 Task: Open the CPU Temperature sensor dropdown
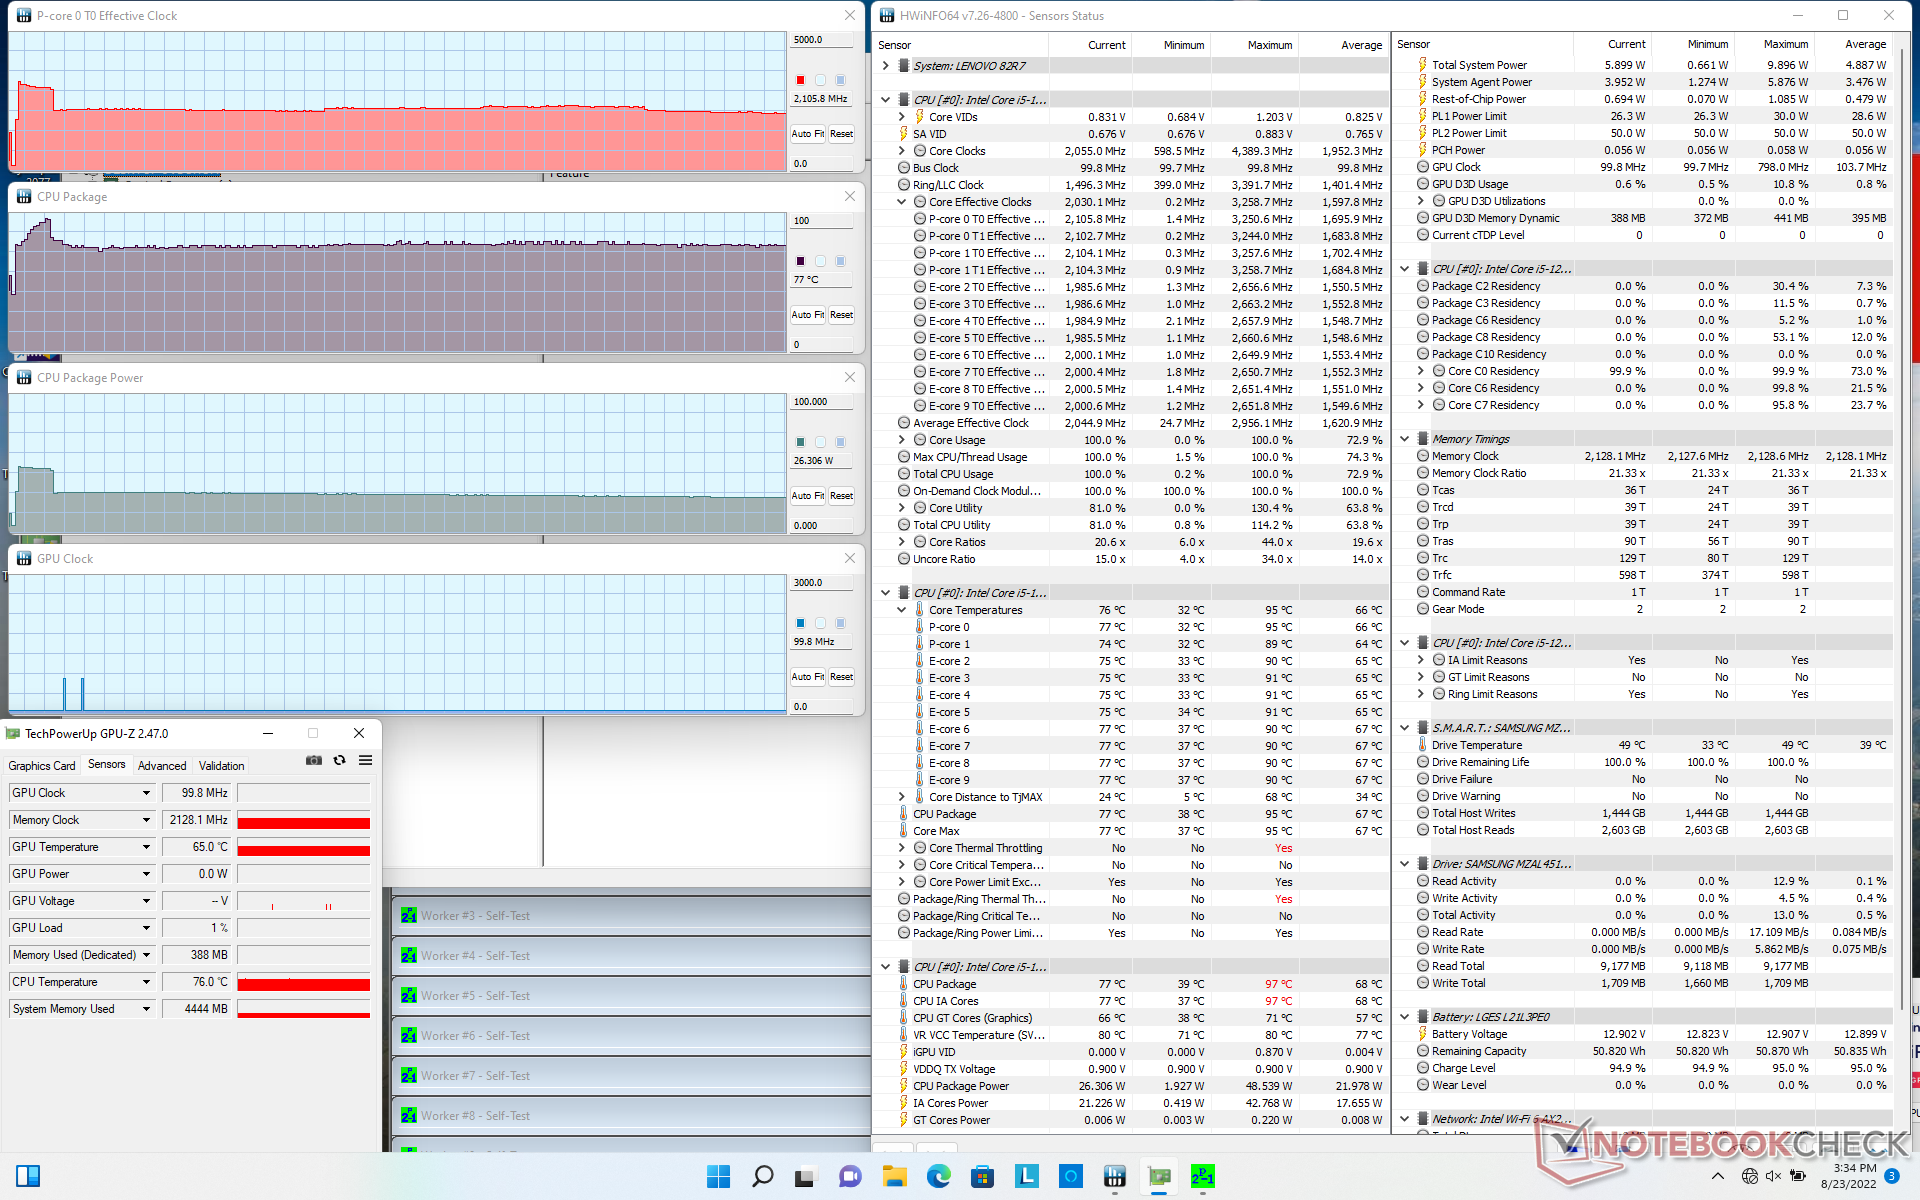146,982
